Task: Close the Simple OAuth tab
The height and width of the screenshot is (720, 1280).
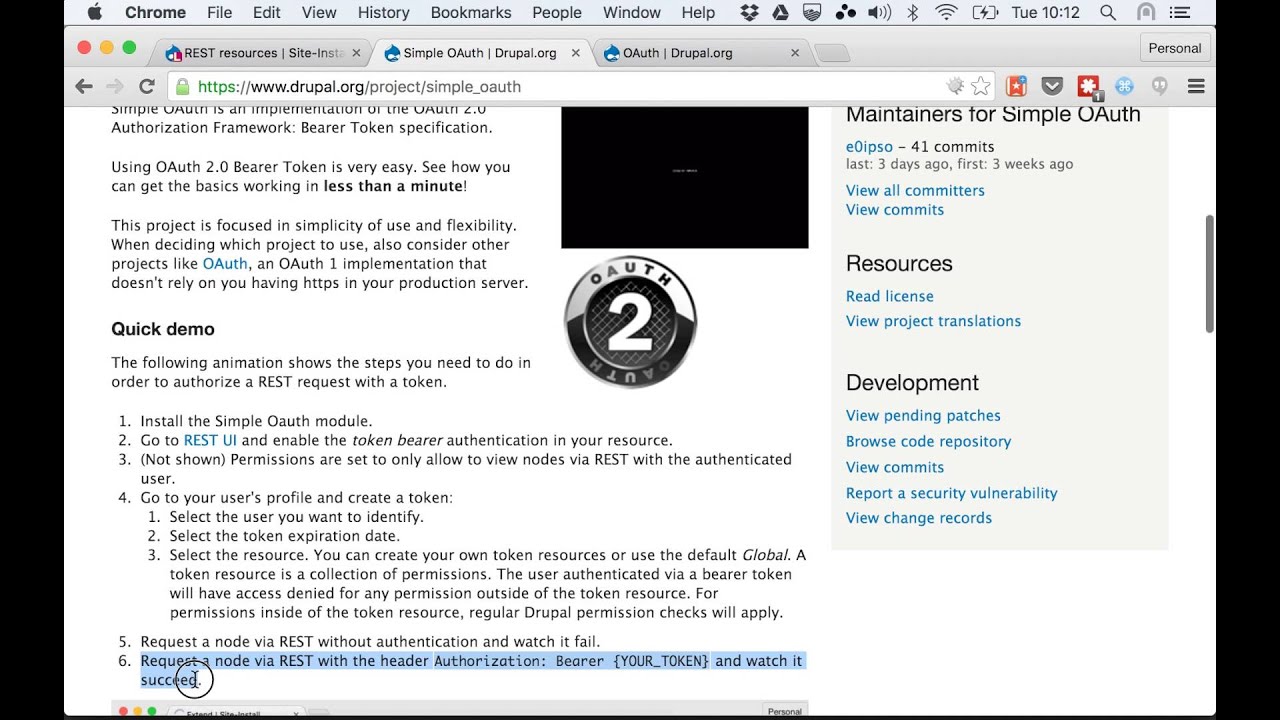Action: pyautogui.click(x=575, y=53)
